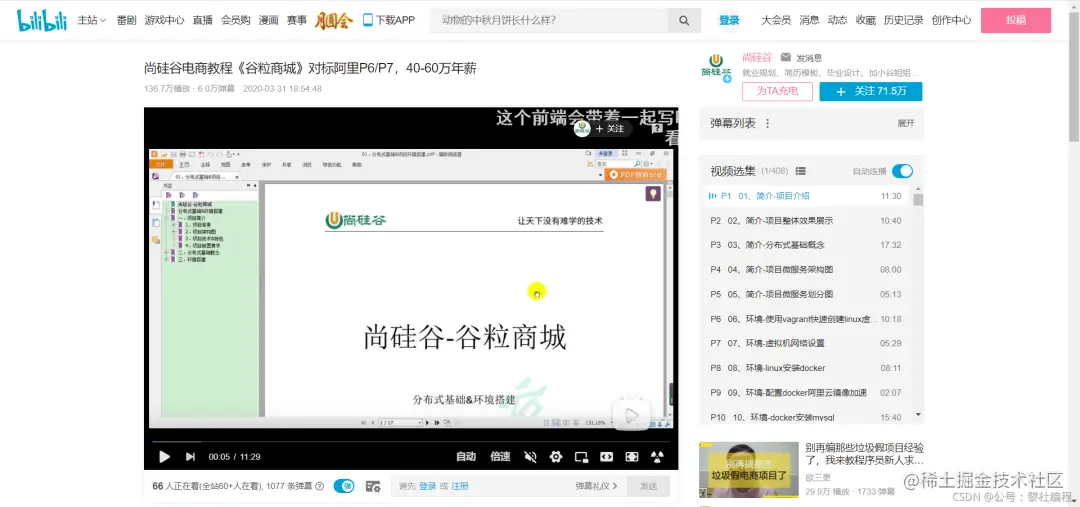Select episode P3 03、简介-分布式基础概念
The width and height of the screenshot is (1080, 507).
805,245
